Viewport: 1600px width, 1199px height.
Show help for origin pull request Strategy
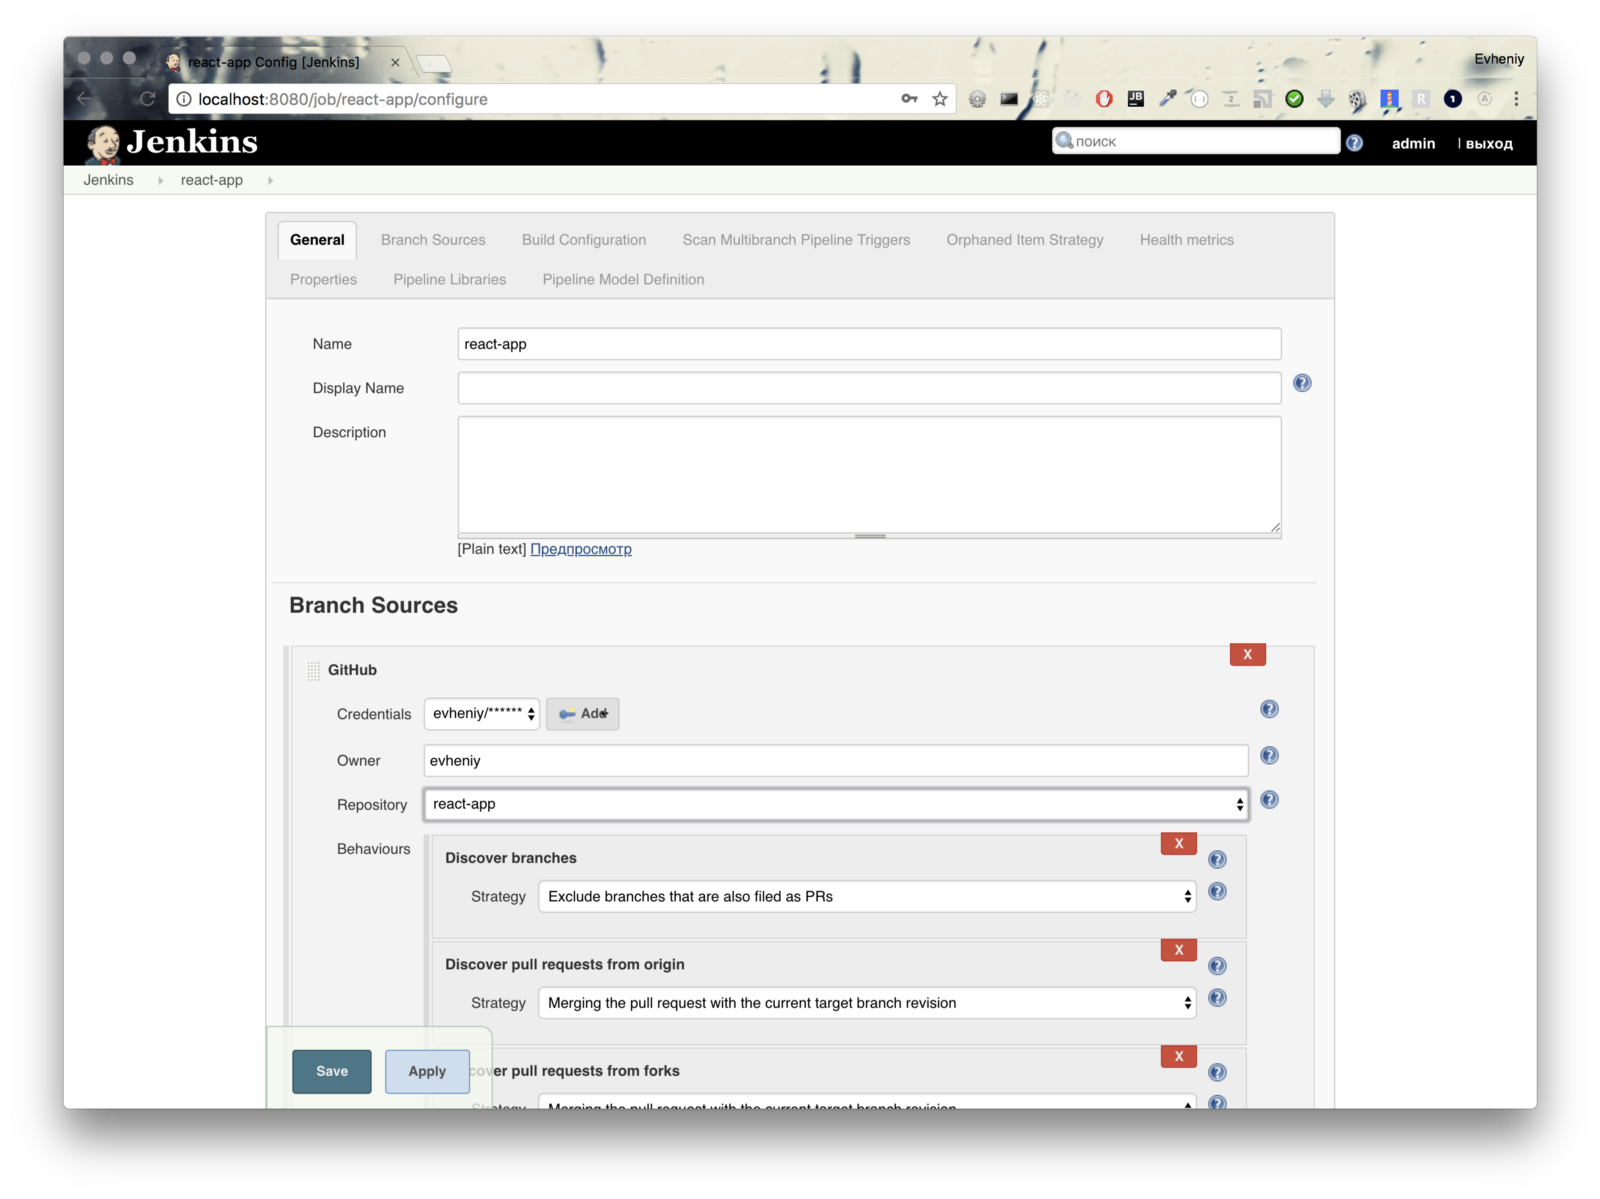1217,998
